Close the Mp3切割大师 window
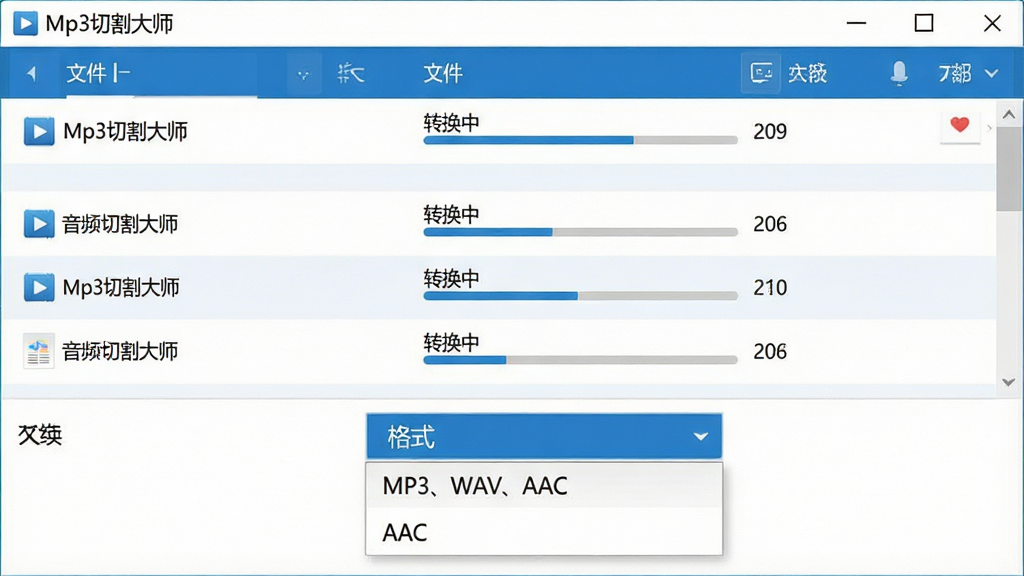The image size is (1024, 576). (992, 24)
